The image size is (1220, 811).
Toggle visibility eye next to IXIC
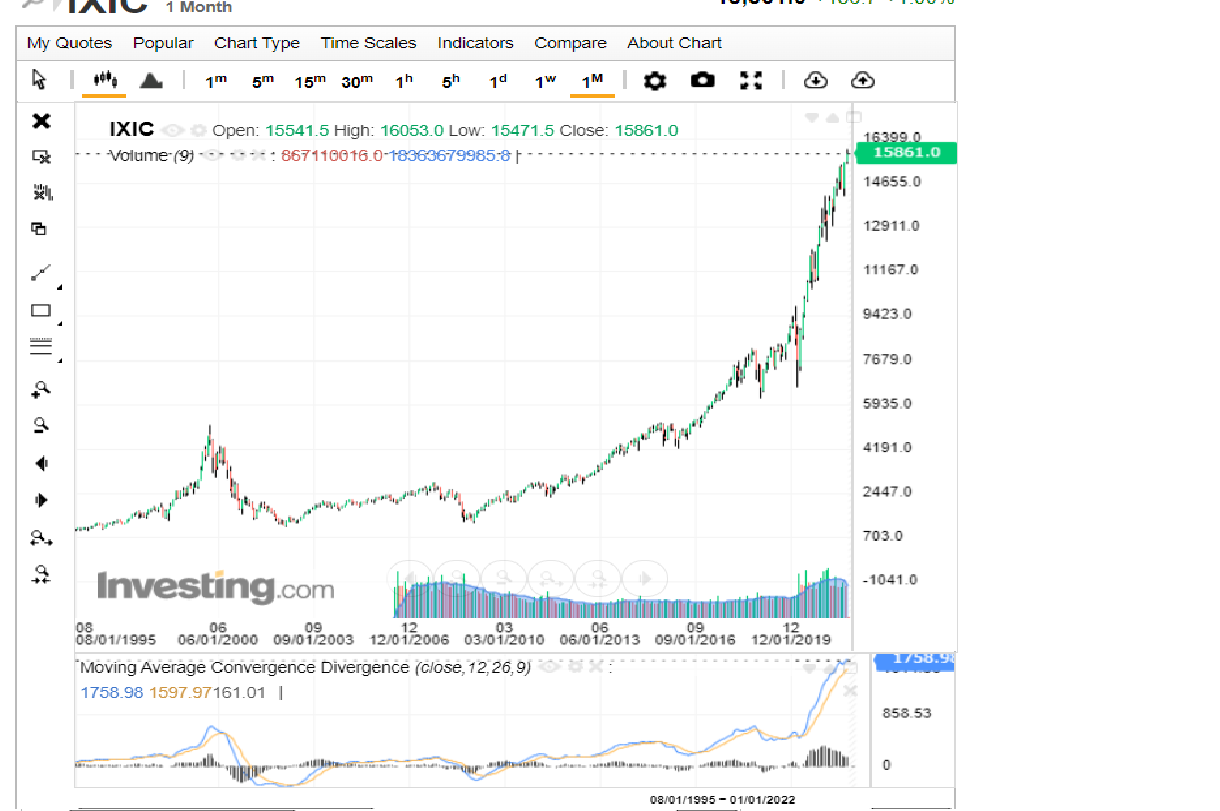point(171,130)
